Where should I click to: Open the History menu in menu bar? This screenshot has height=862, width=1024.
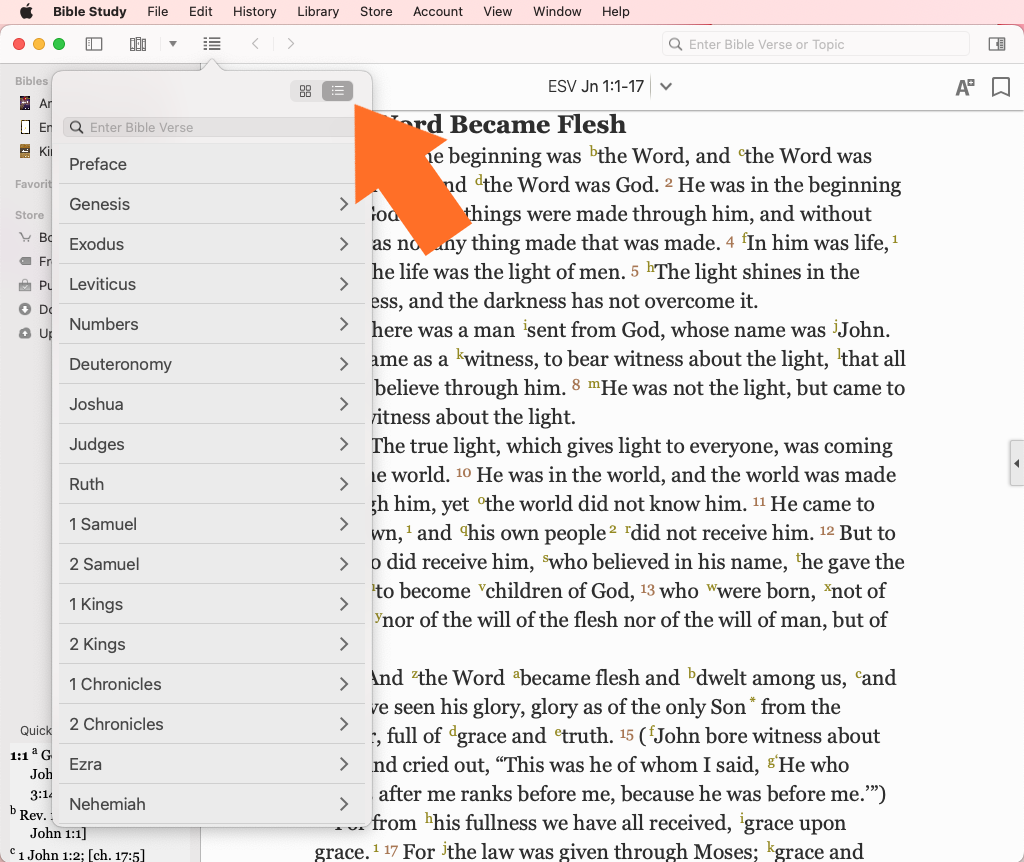click(x=254, y=12)
